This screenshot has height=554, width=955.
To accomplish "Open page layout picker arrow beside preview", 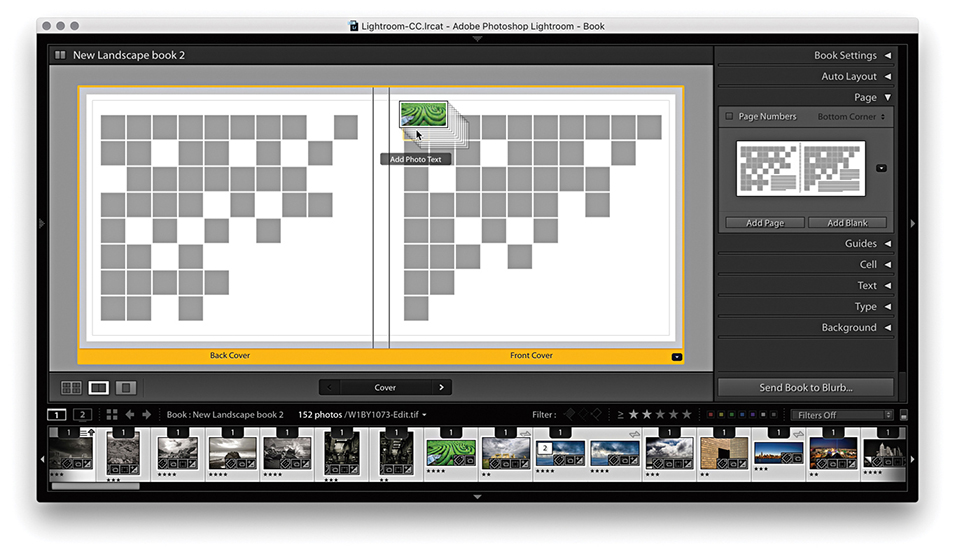I will tap(881, 168).
